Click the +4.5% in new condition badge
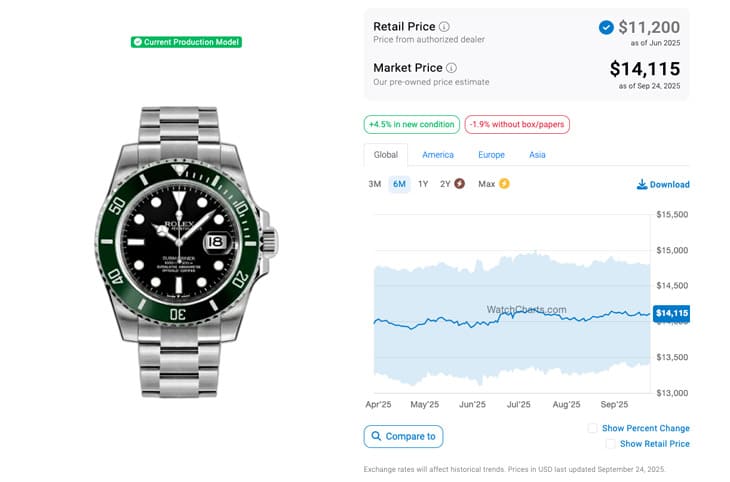Image resolution: width=730 pixels, height=482 pixels. point(412,125)
